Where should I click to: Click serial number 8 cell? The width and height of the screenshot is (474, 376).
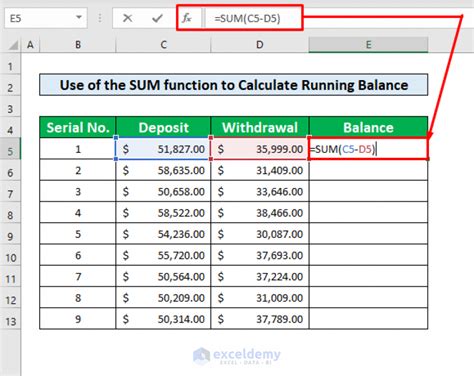tap(78, 298)
